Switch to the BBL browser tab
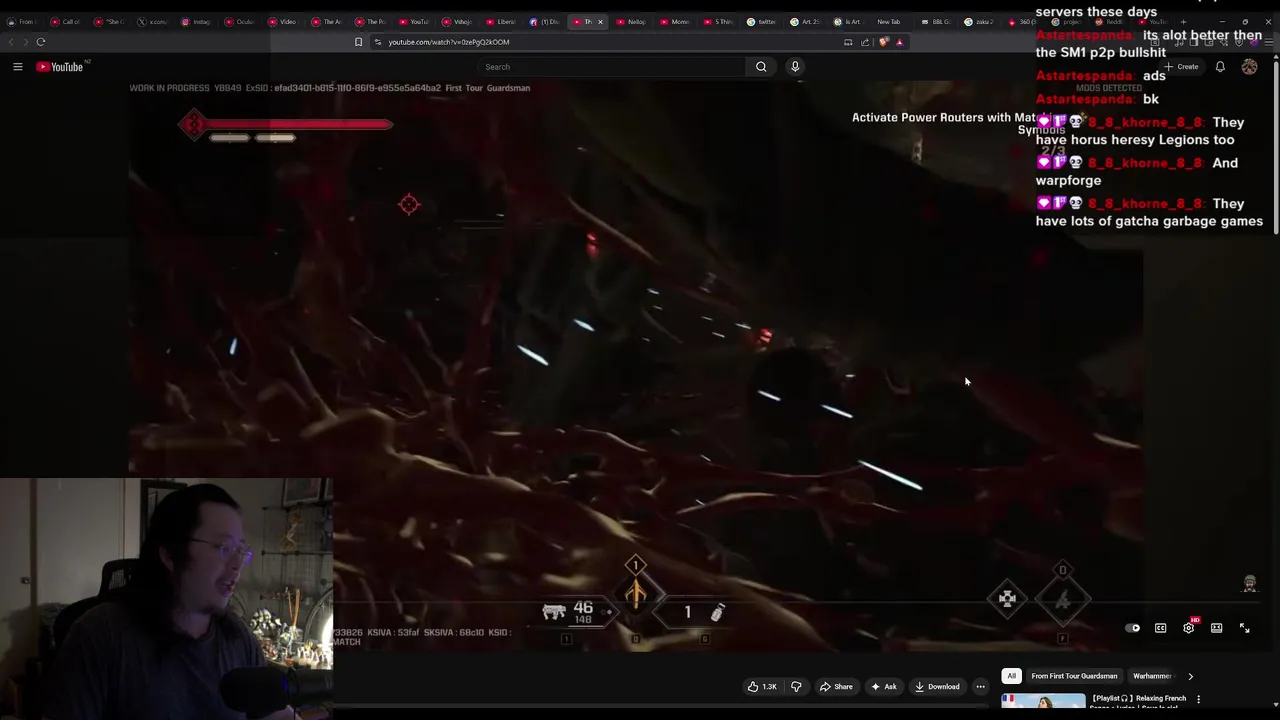This screenshot has height=720, width=1280. (x=936, y=21)
